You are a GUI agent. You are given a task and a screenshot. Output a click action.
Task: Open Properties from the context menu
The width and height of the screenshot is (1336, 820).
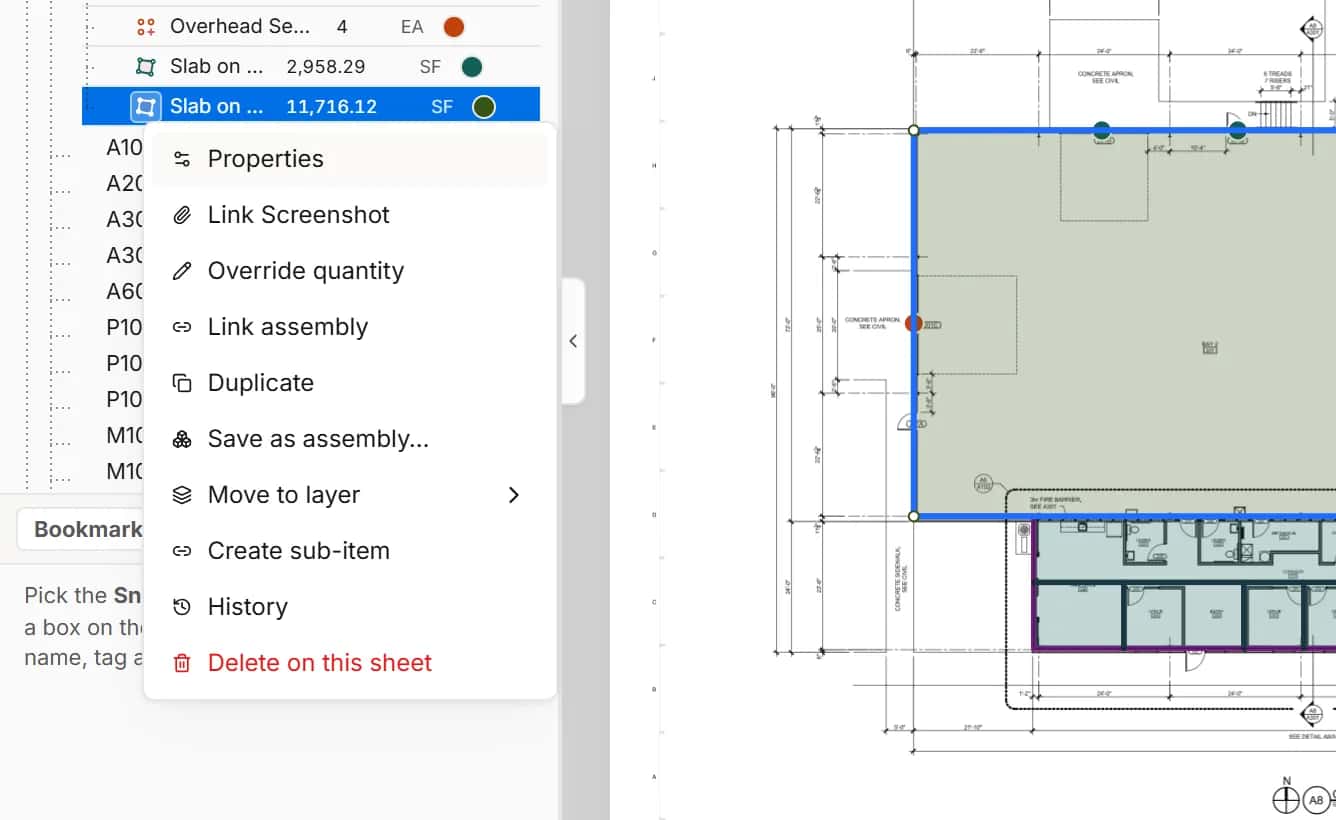[349, 159]
